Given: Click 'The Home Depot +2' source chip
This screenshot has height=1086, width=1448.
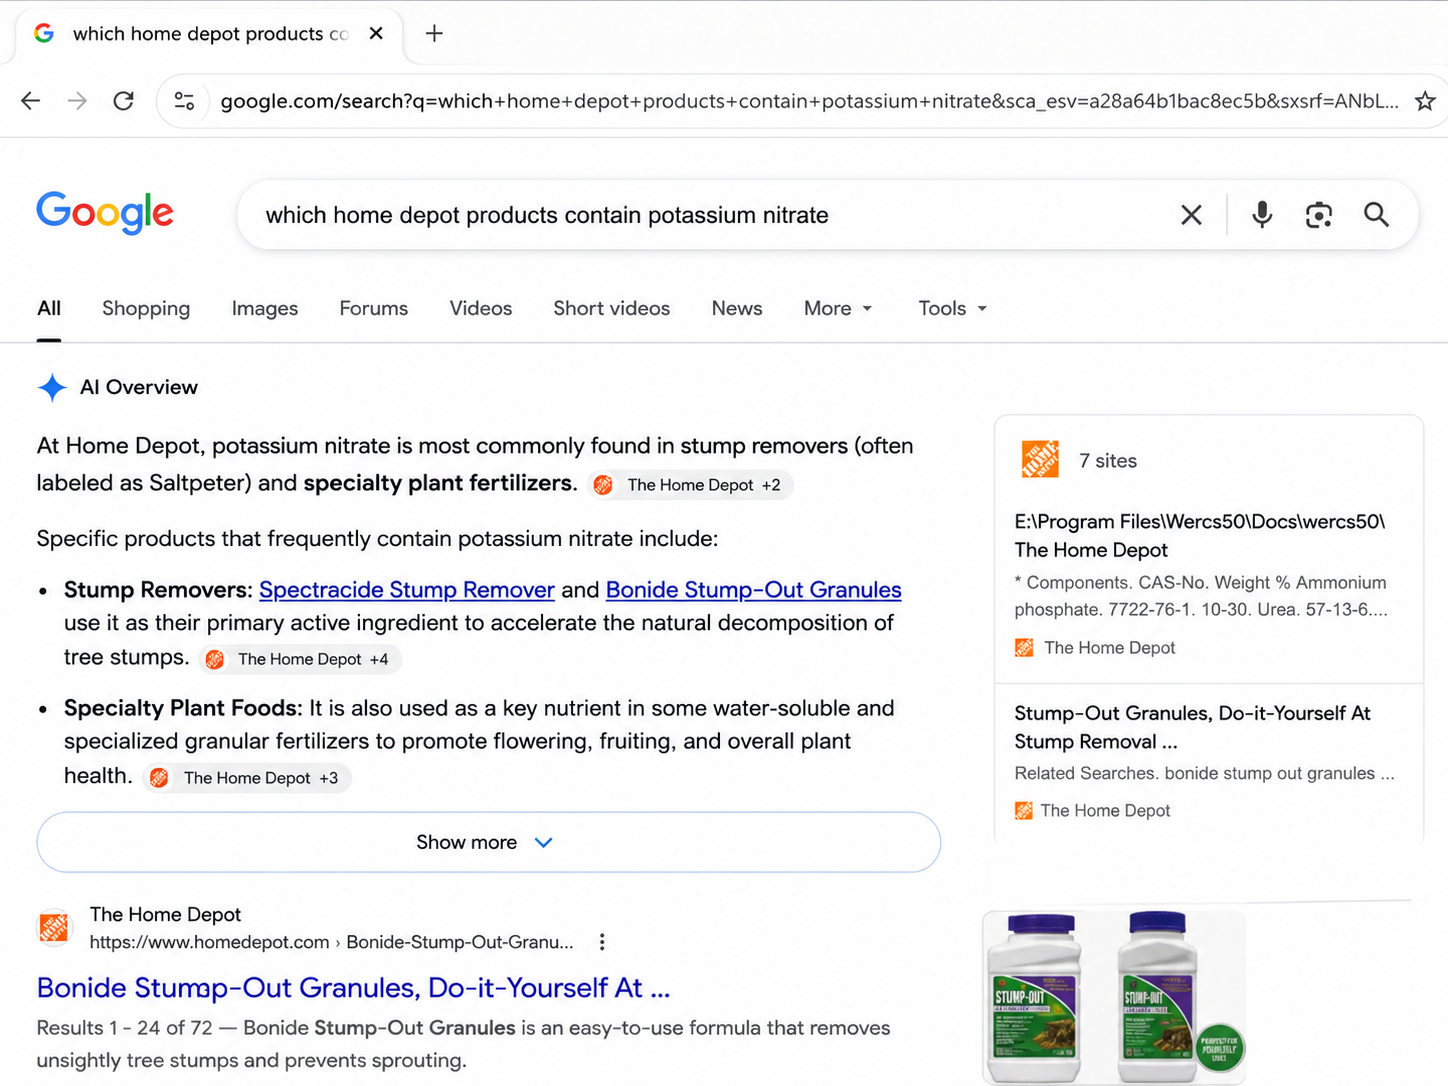Looking at the screenshot, I should point(690,485).
